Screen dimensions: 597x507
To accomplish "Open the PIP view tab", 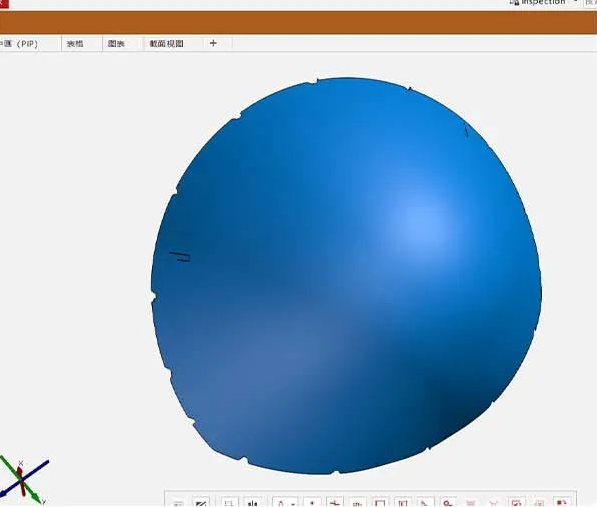I will [x=20, y=44].
